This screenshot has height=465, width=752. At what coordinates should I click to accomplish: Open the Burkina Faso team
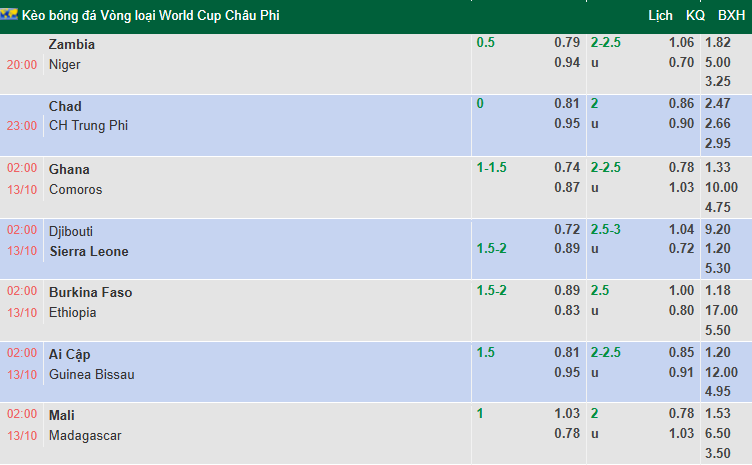[x=90, y=292]
